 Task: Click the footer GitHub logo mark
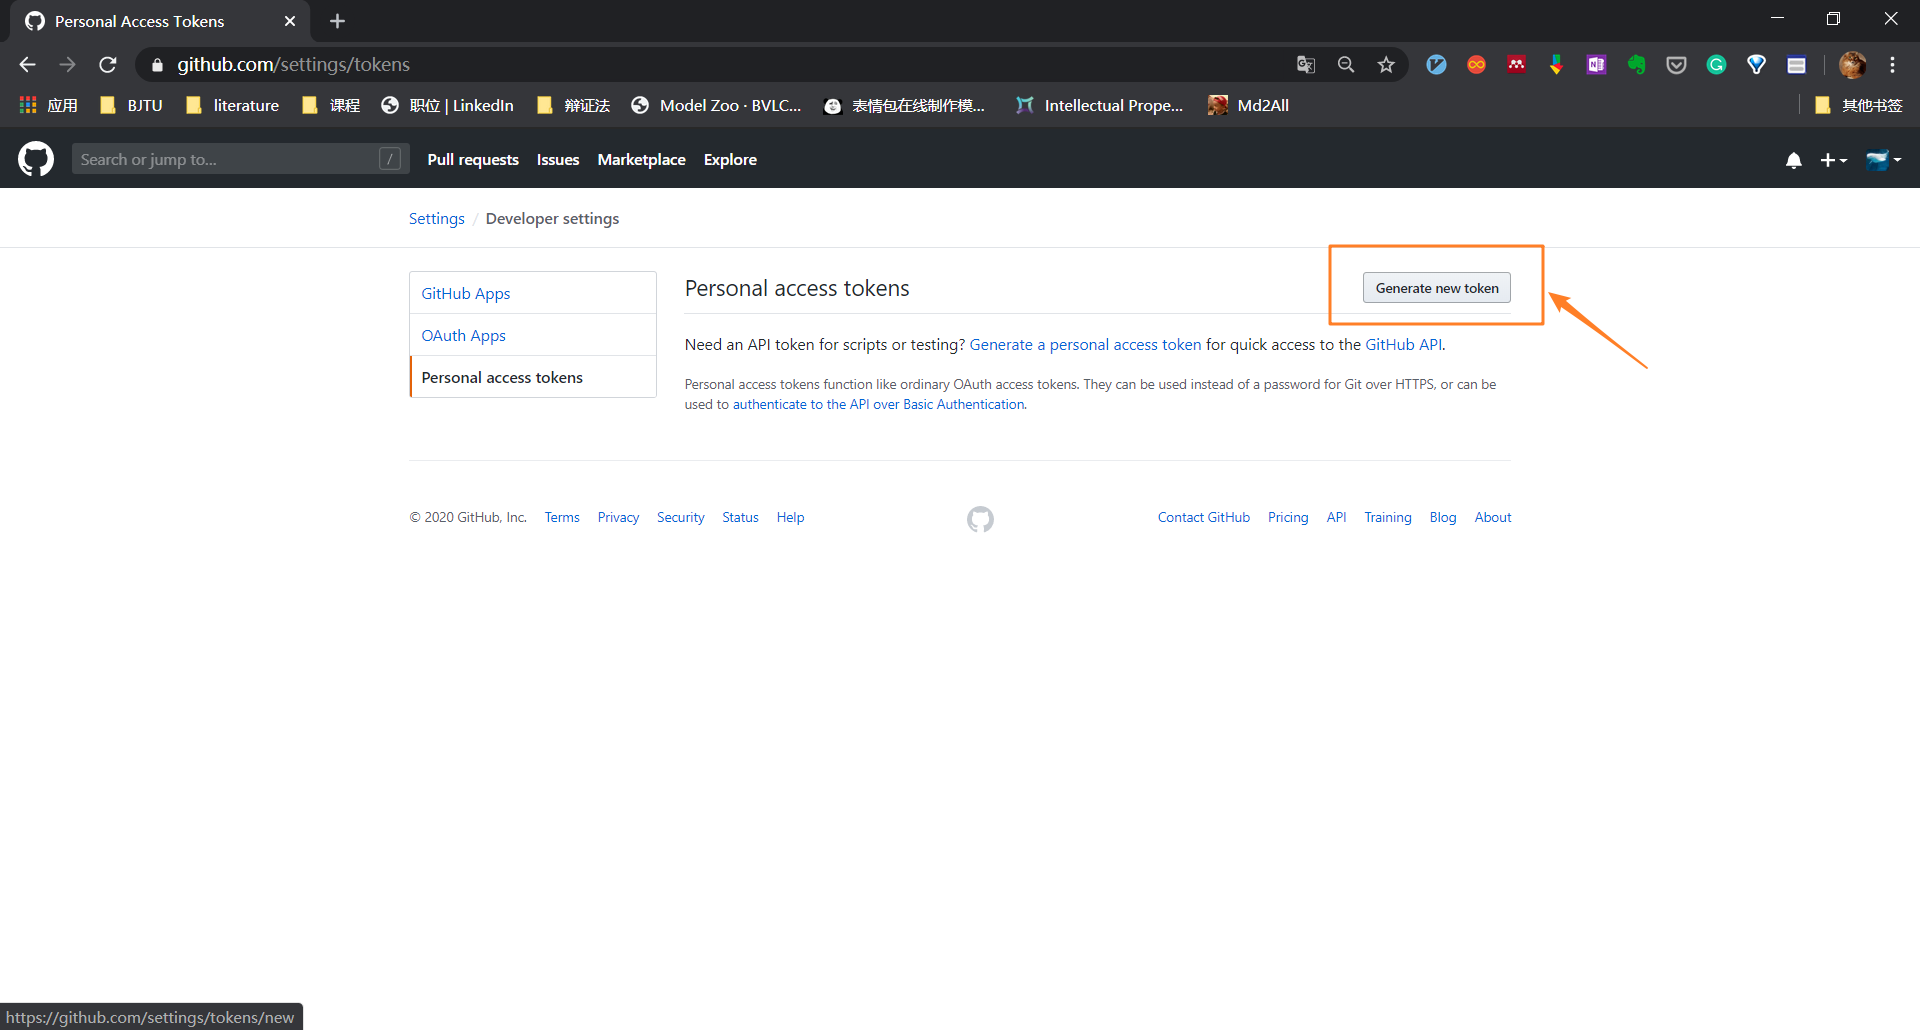[x=980, y=519]
